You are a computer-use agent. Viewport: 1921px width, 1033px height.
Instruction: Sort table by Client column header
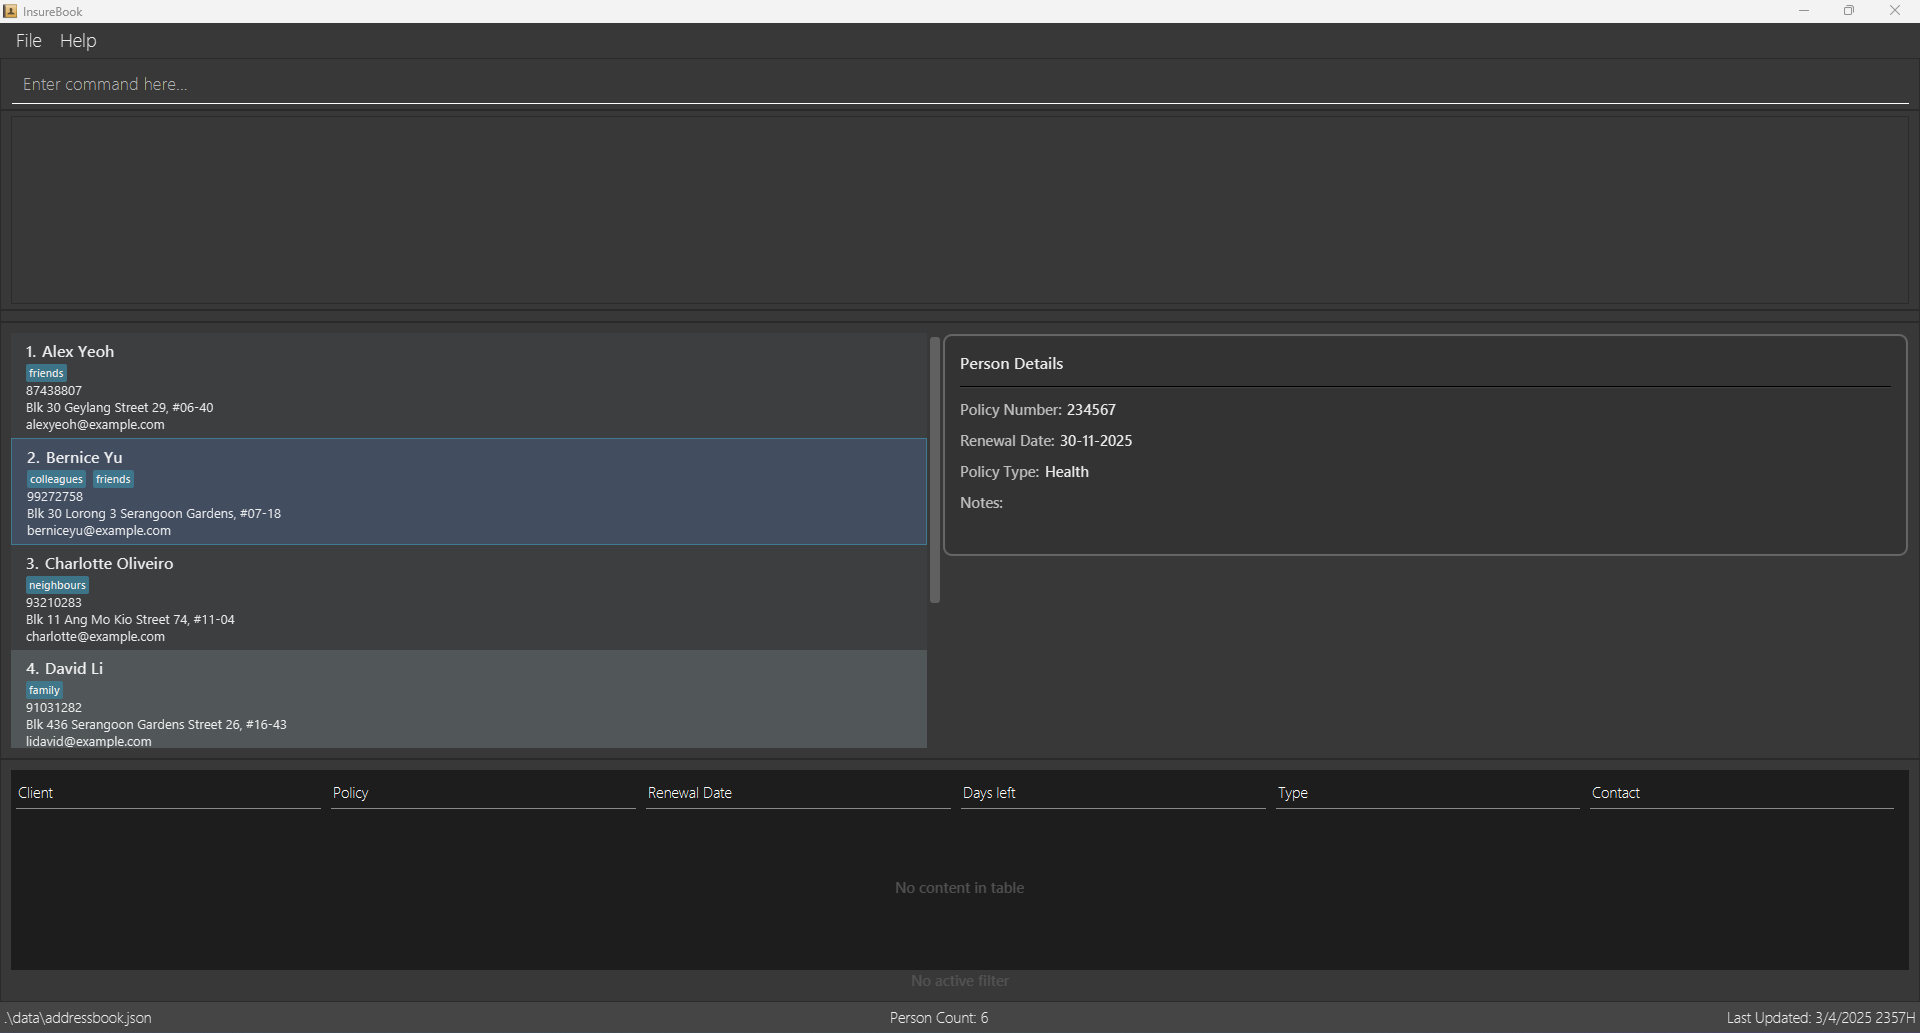click(168, 793)
